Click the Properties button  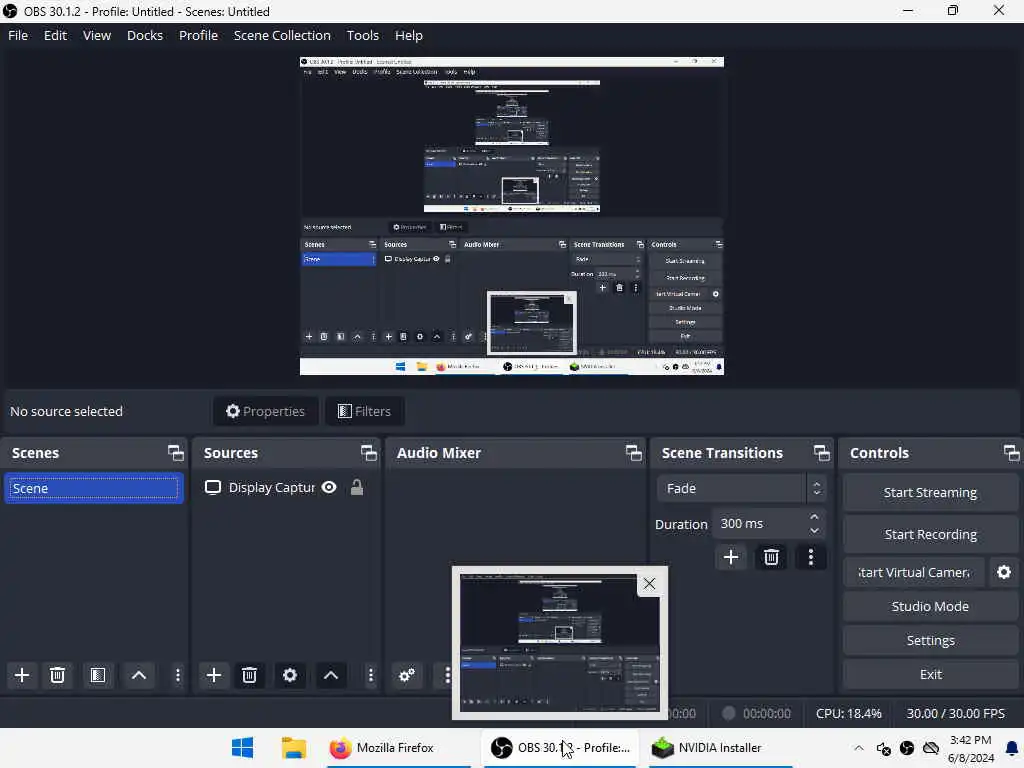click(x=265, y=411)
